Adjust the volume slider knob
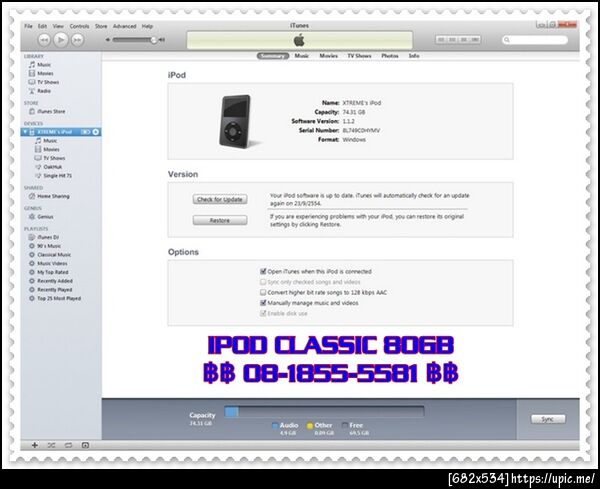This screenshot has width=600, height=489. 153,40
